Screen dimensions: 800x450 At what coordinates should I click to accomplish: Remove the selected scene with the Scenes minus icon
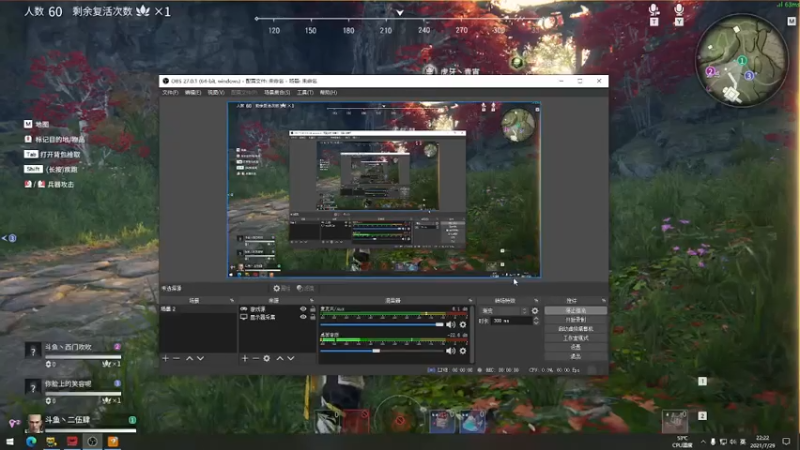(177, 359)
